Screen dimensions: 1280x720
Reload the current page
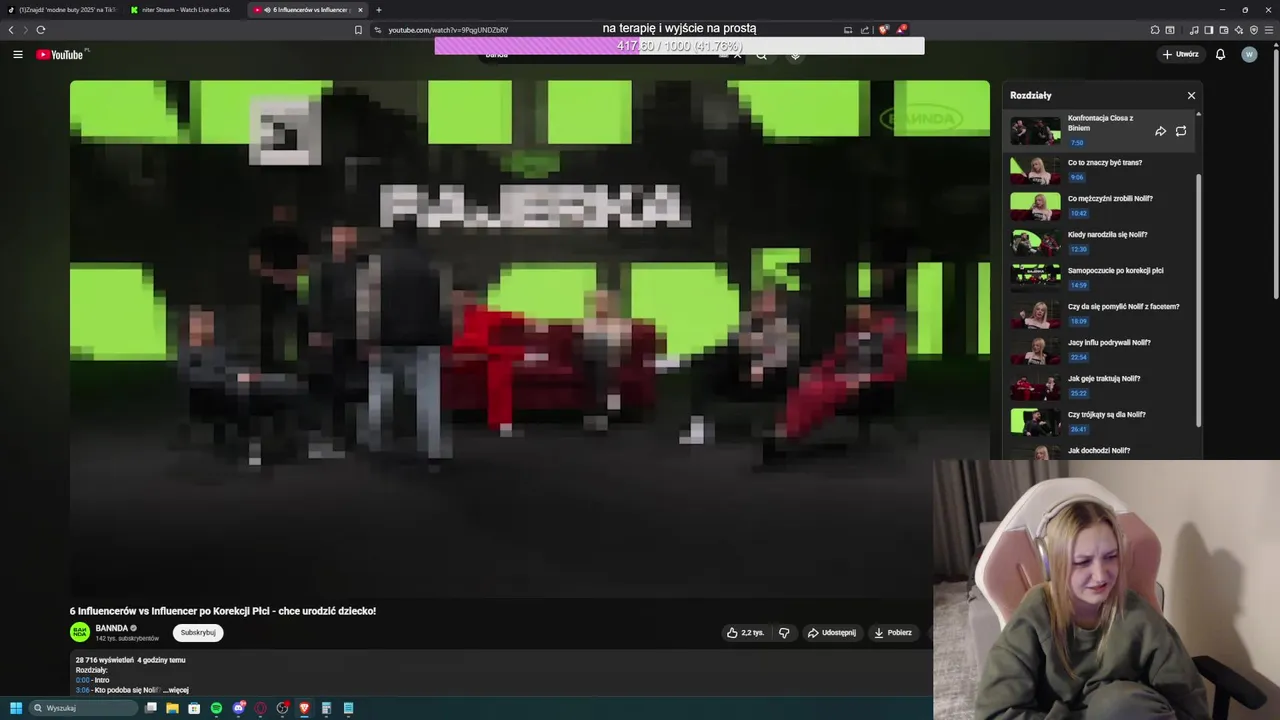(x=41, y=30)
